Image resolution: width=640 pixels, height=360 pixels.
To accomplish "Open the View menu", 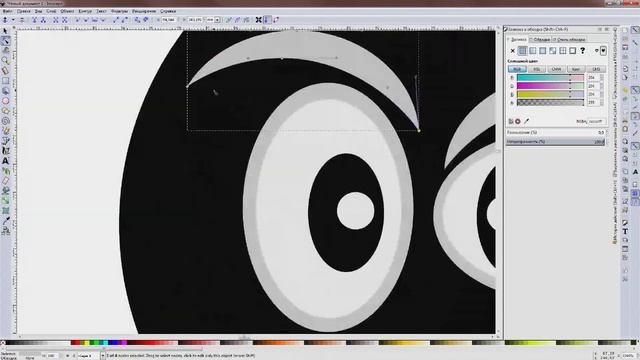I will coord(38,11).
